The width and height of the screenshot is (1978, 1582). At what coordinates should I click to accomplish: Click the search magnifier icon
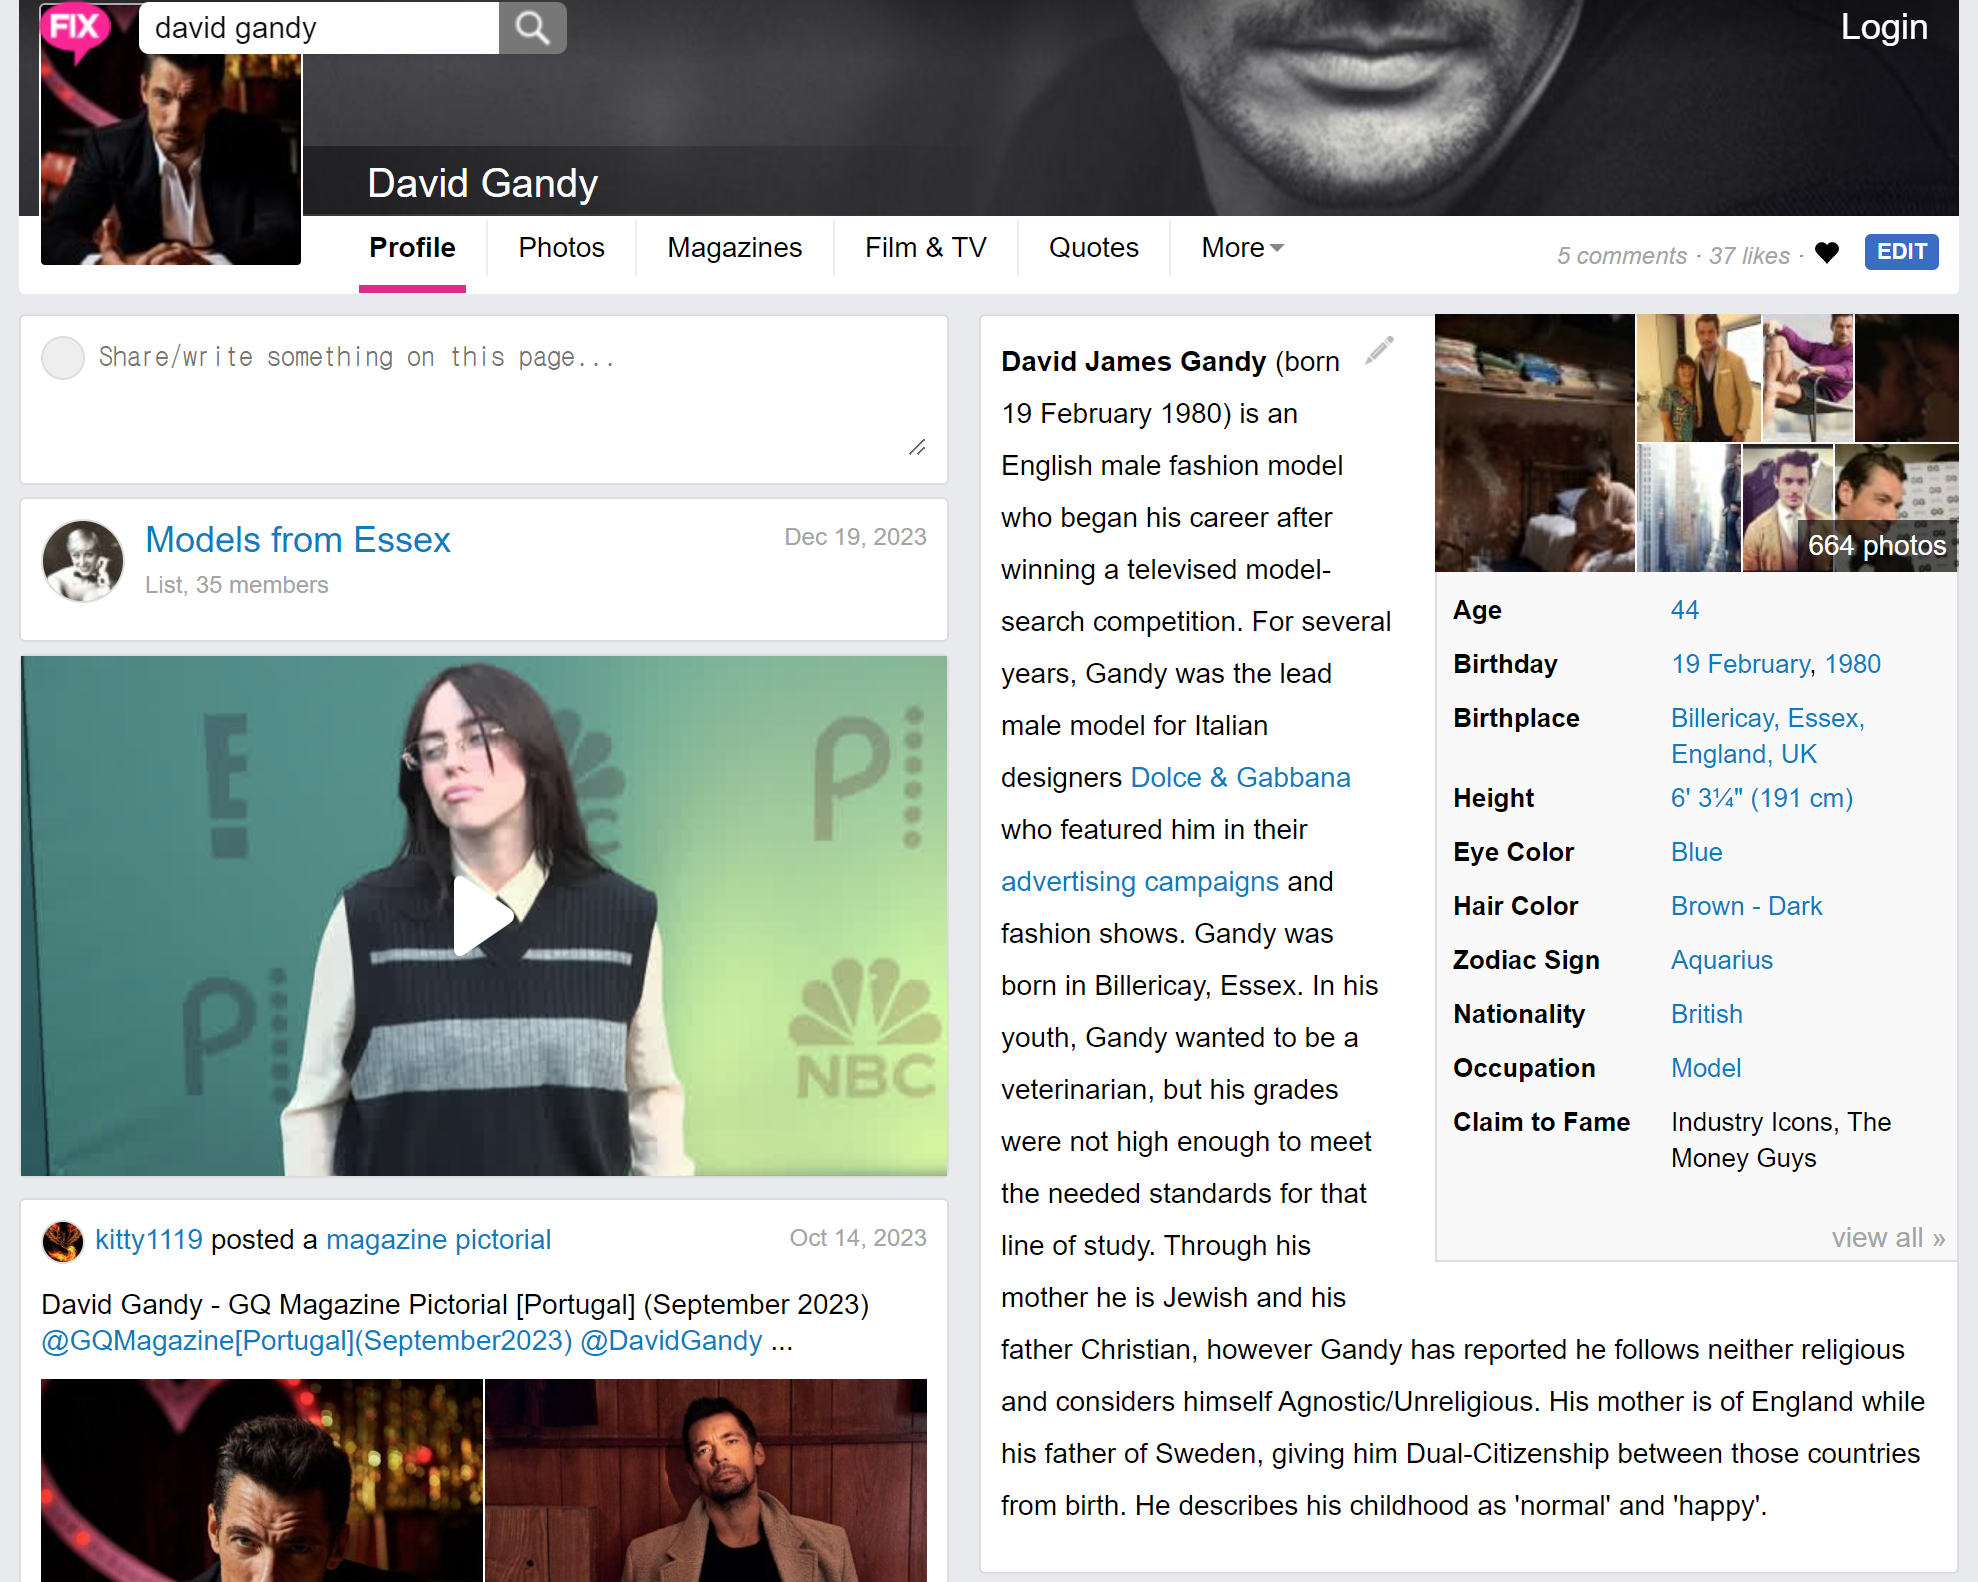pos(532,28)
